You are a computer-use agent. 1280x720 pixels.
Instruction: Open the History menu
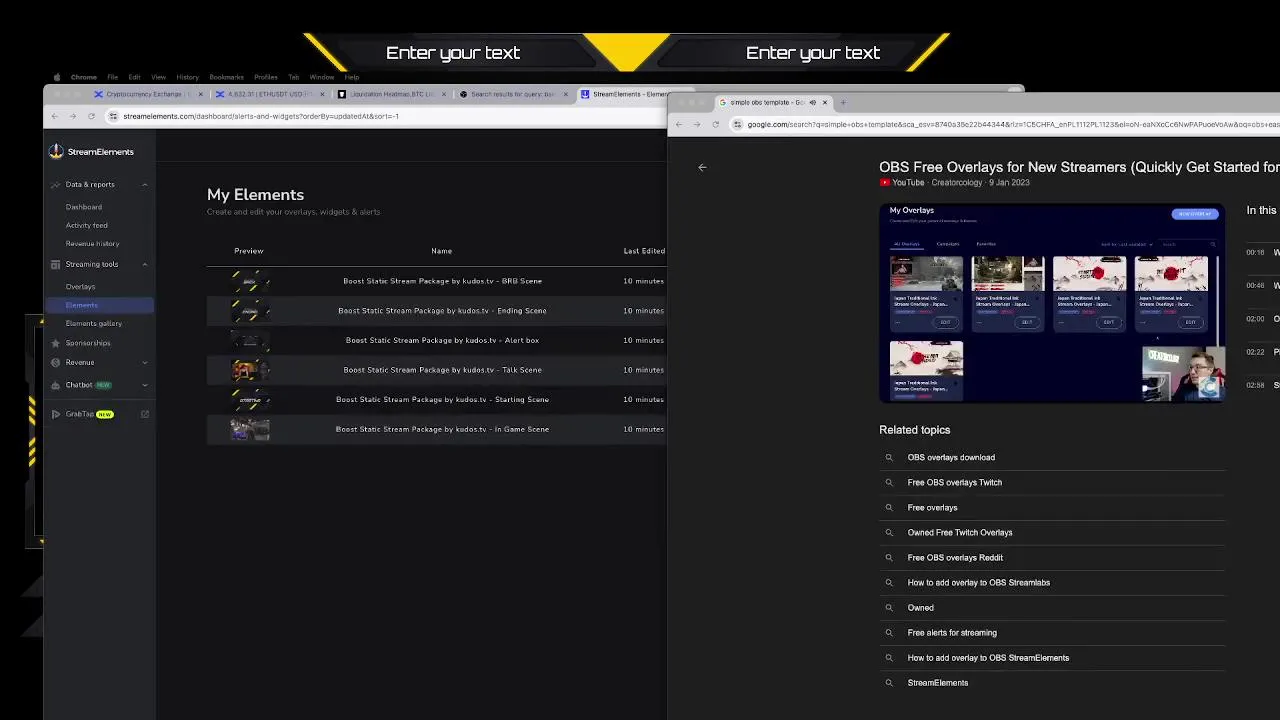[187, 77]
